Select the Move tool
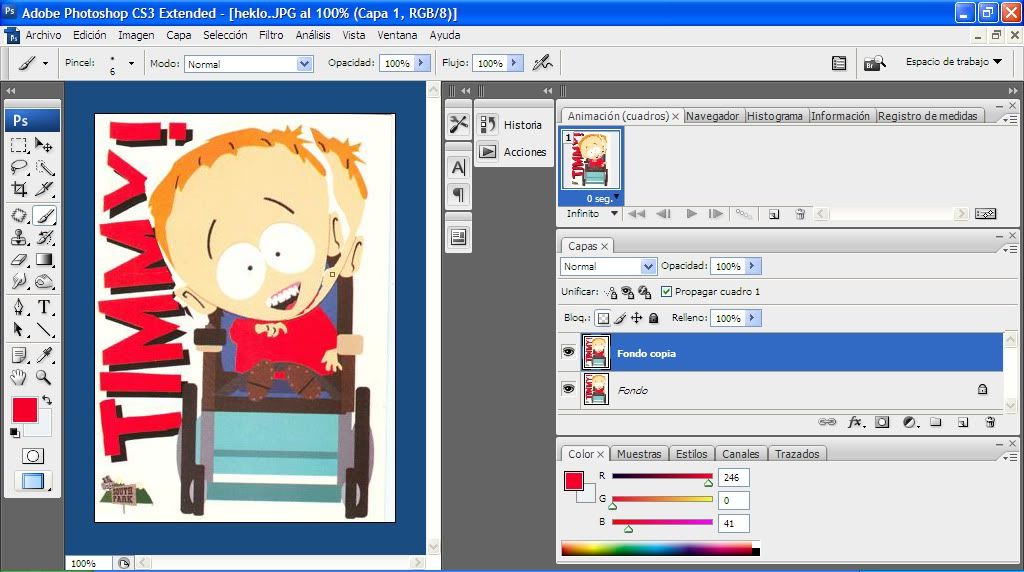This screenshot has width=1024, height=572. pos(44,145)
